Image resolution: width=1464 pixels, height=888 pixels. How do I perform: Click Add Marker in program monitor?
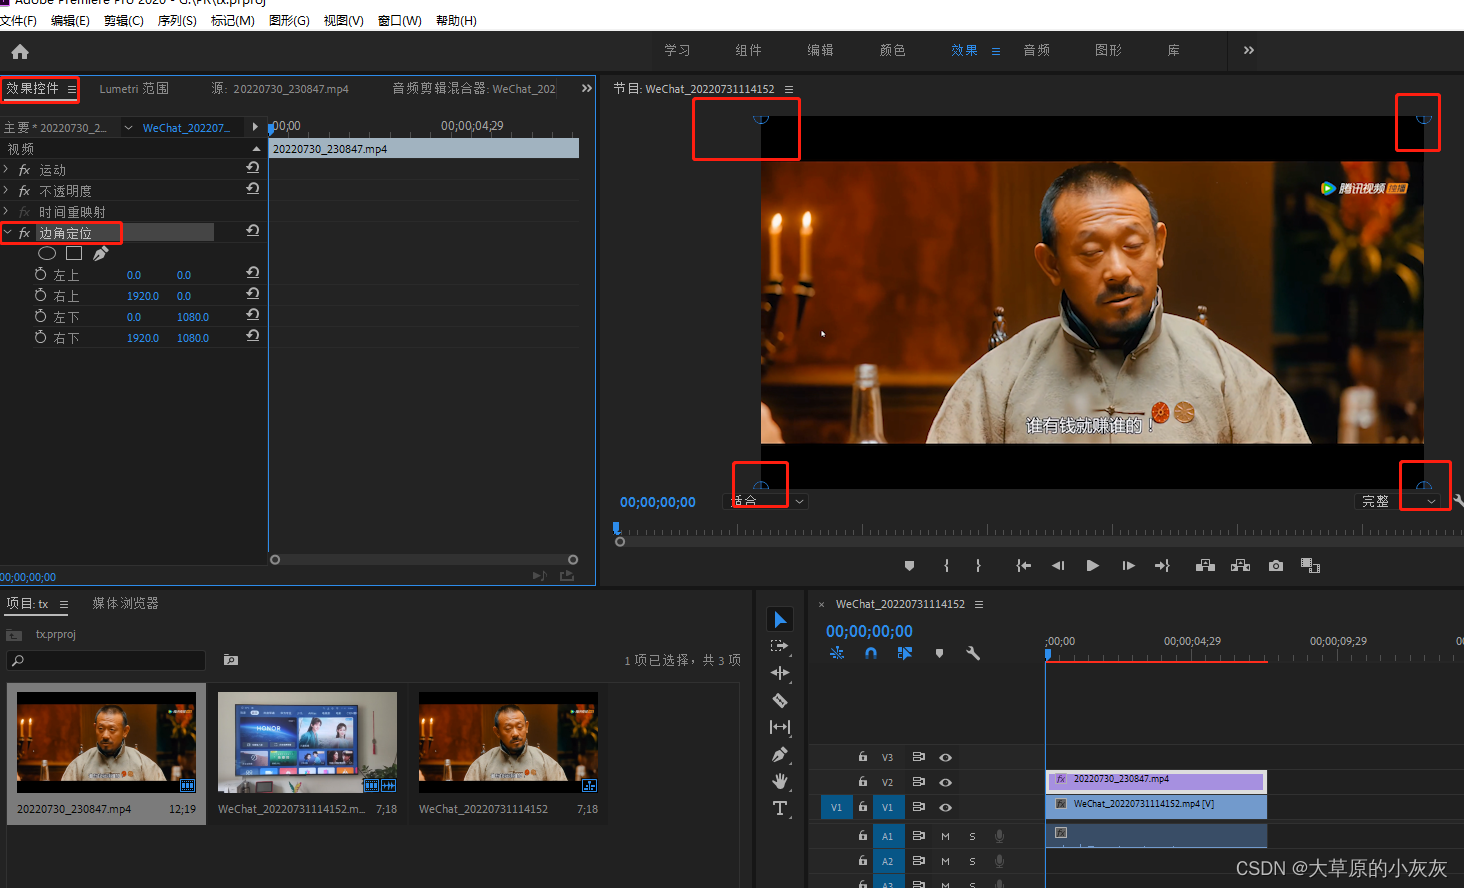point(909,566)
